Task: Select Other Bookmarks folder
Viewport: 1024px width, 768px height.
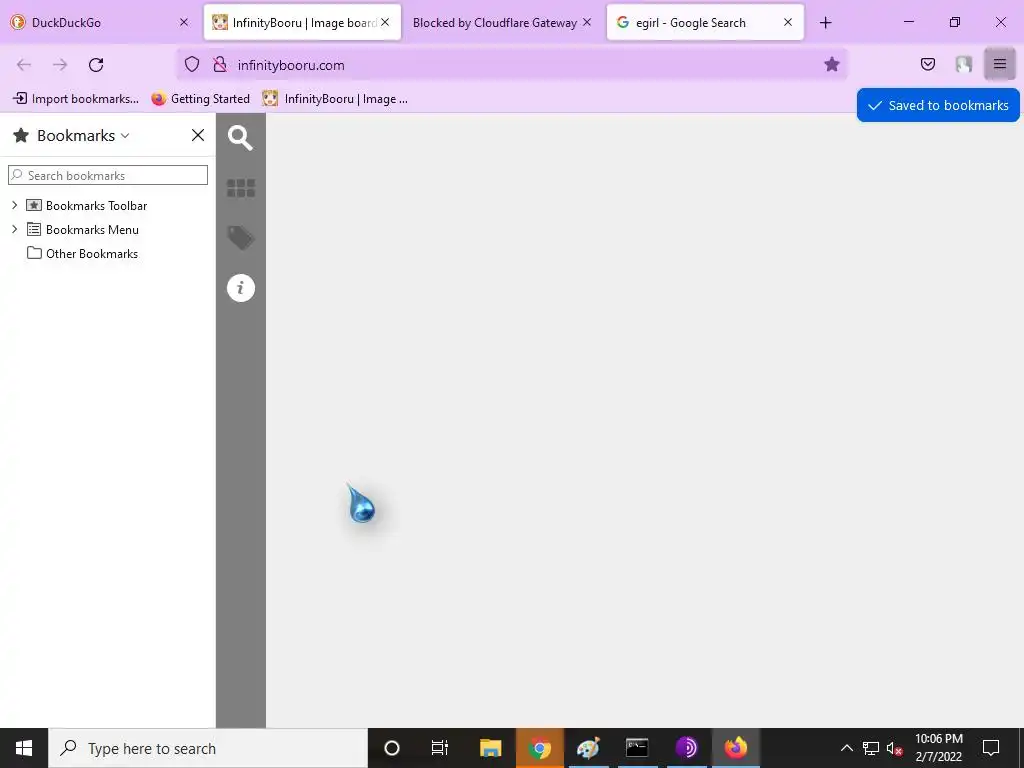Action: pos(82,253)
